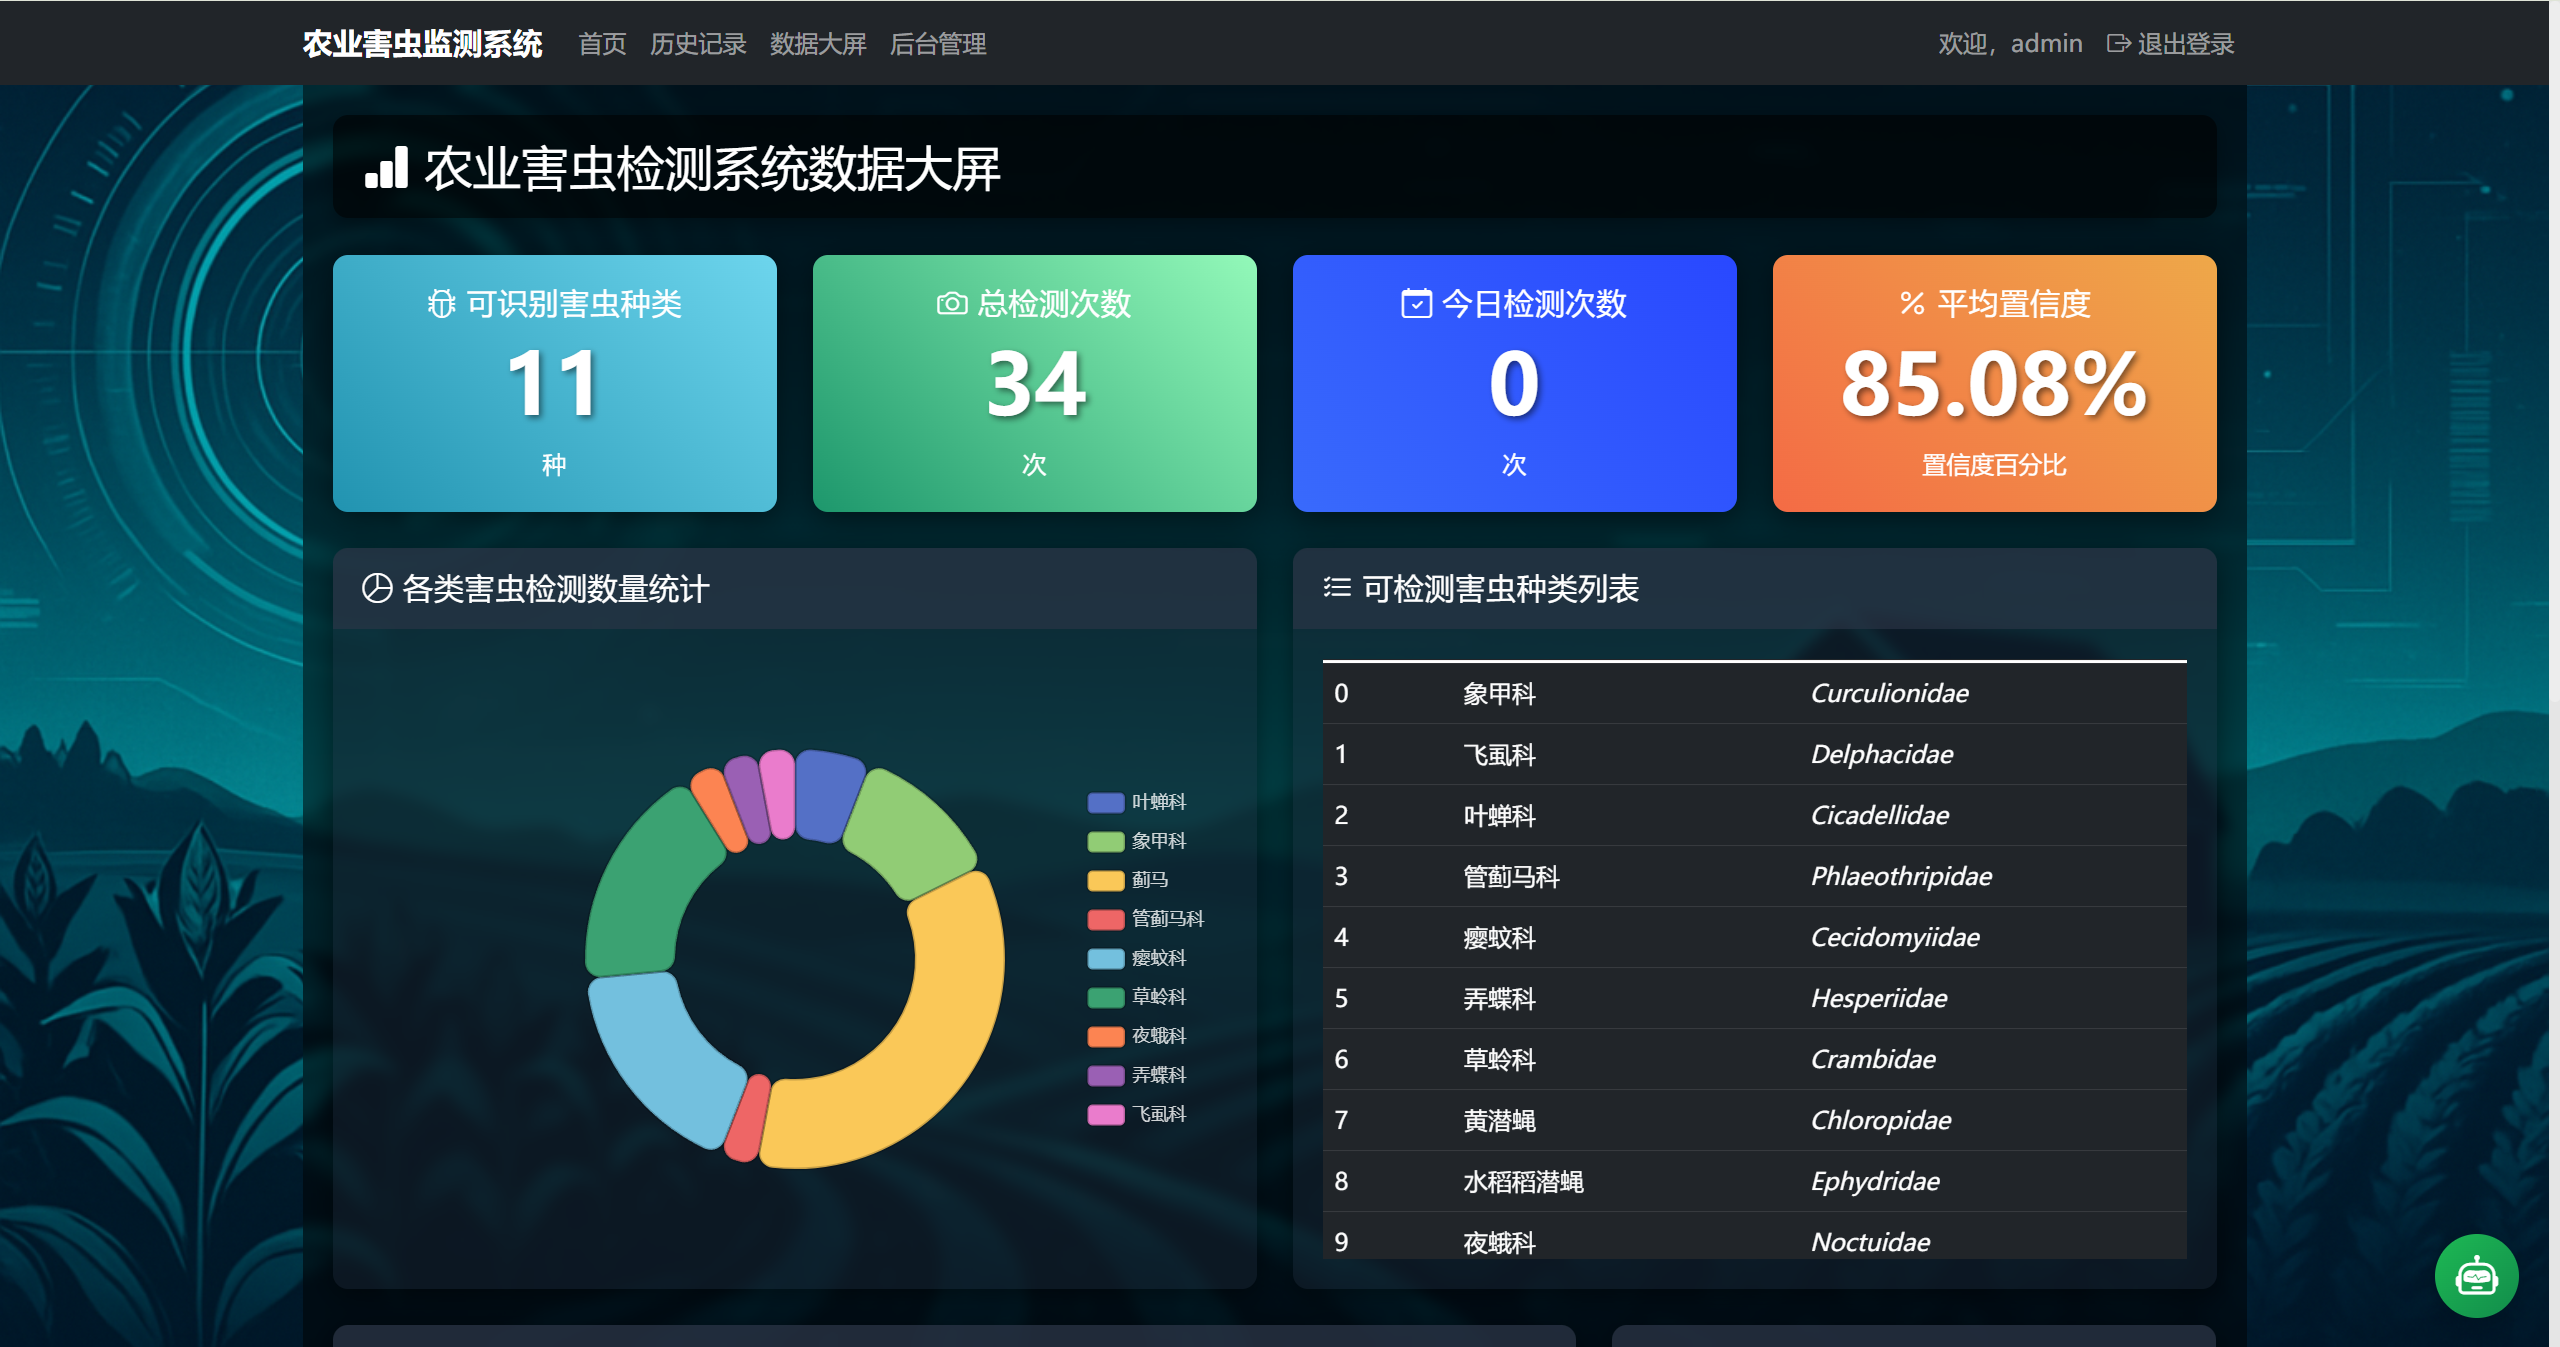Click the bug icon beside 可识别害虫种类
This screenshot has height=1347, width=2560.
441,303
